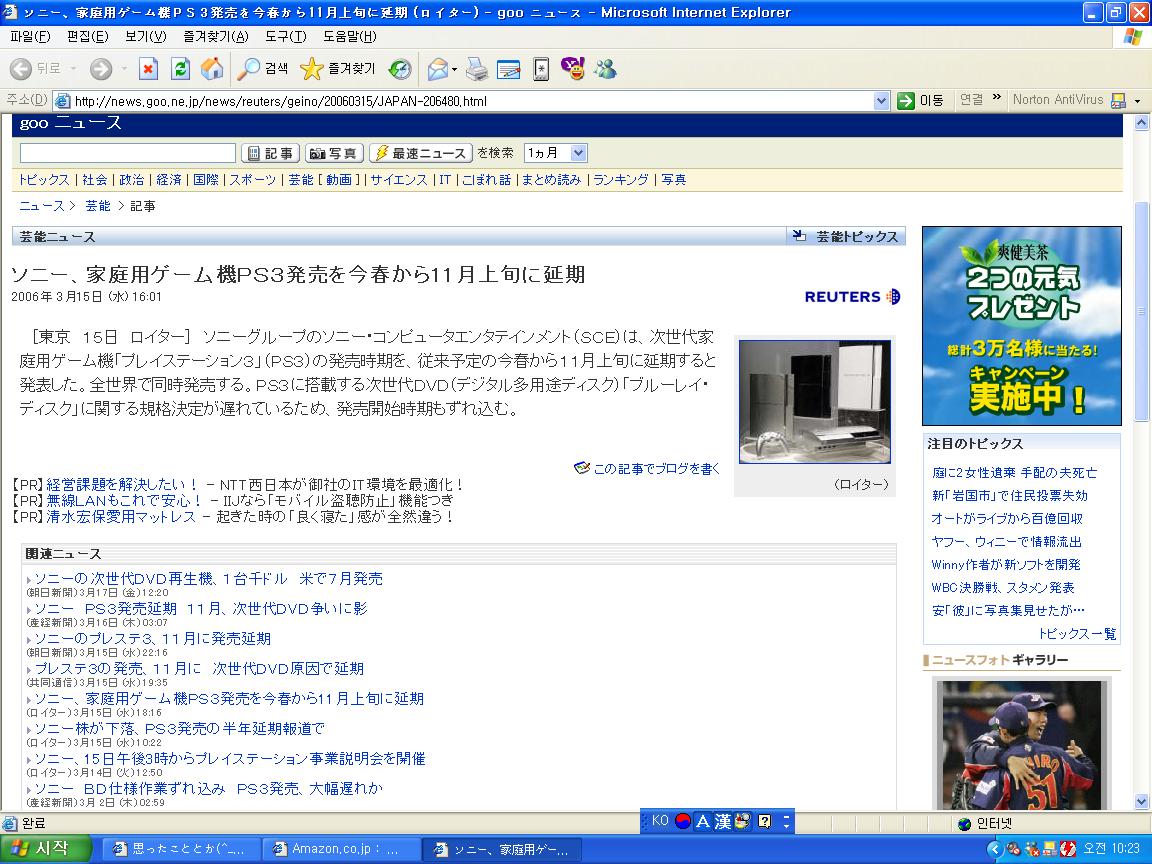Image resolution: width=1152 pixels, height=864 pixels.
Task: Refresh the page using the green arrows icon
Action: tap(180, 69)
